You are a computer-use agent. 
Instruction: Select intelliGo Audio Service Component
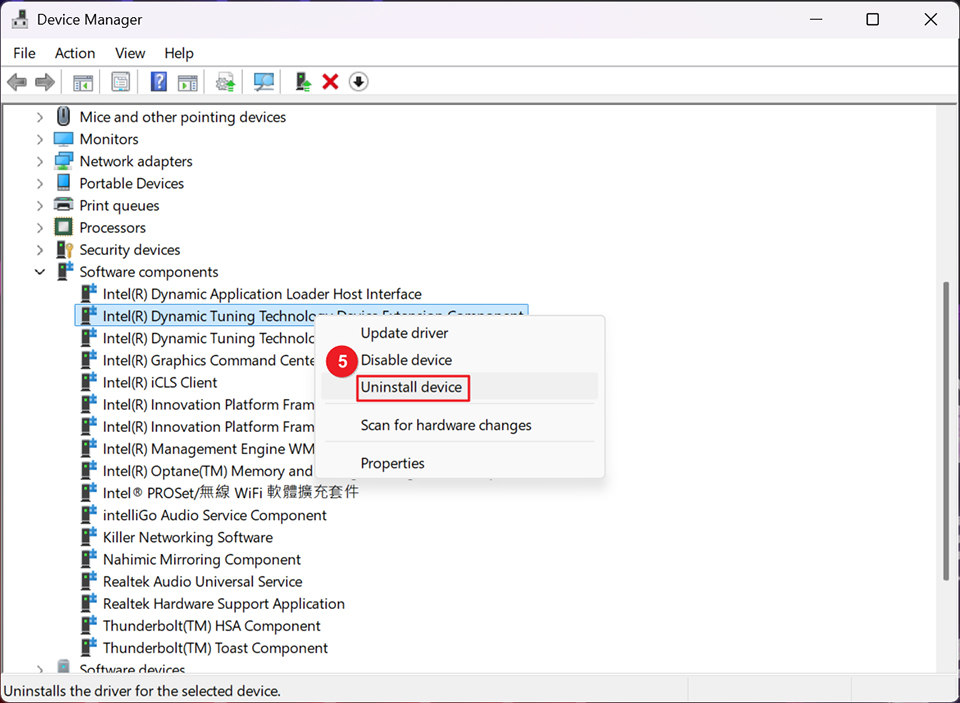(x=214, y=515)
